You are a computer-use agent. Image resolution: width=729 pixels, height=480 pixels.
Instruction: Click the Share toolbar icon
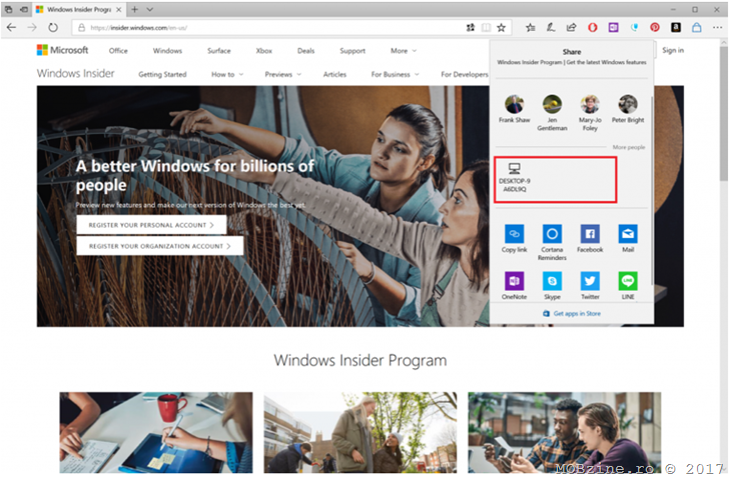point(571,27)
